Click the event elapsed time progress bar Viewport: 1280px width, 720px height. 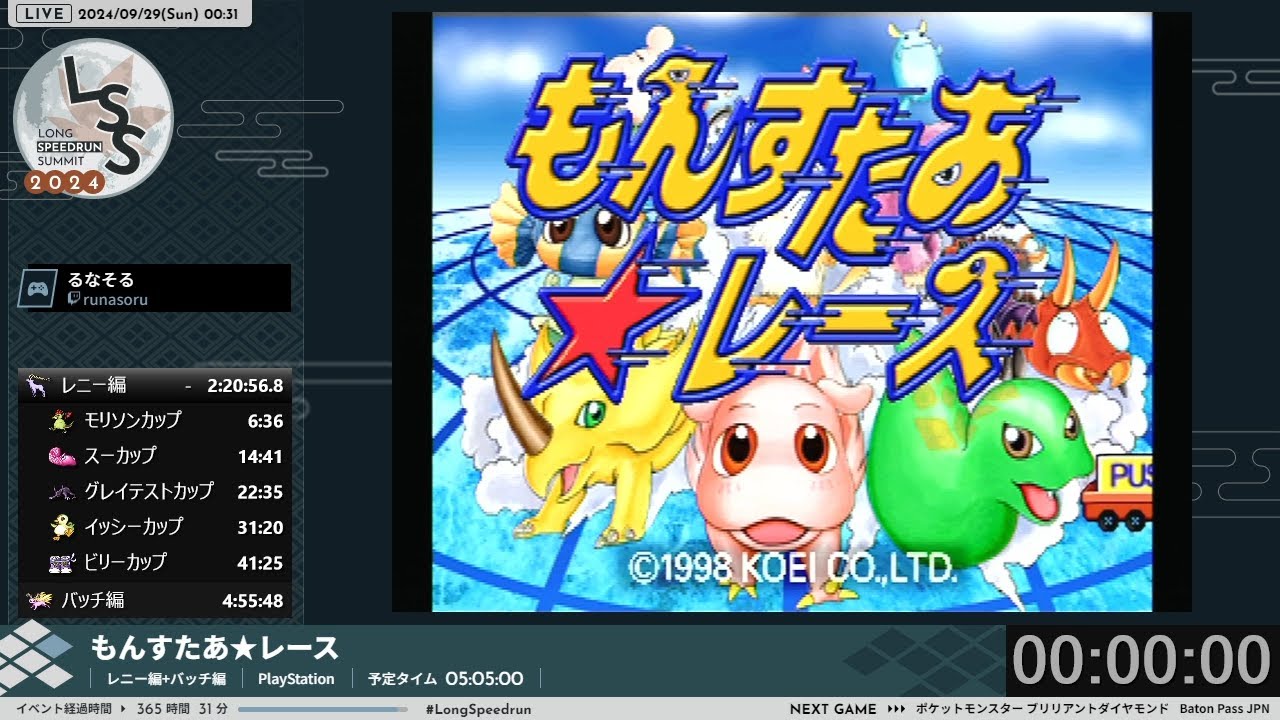(323, 709)
